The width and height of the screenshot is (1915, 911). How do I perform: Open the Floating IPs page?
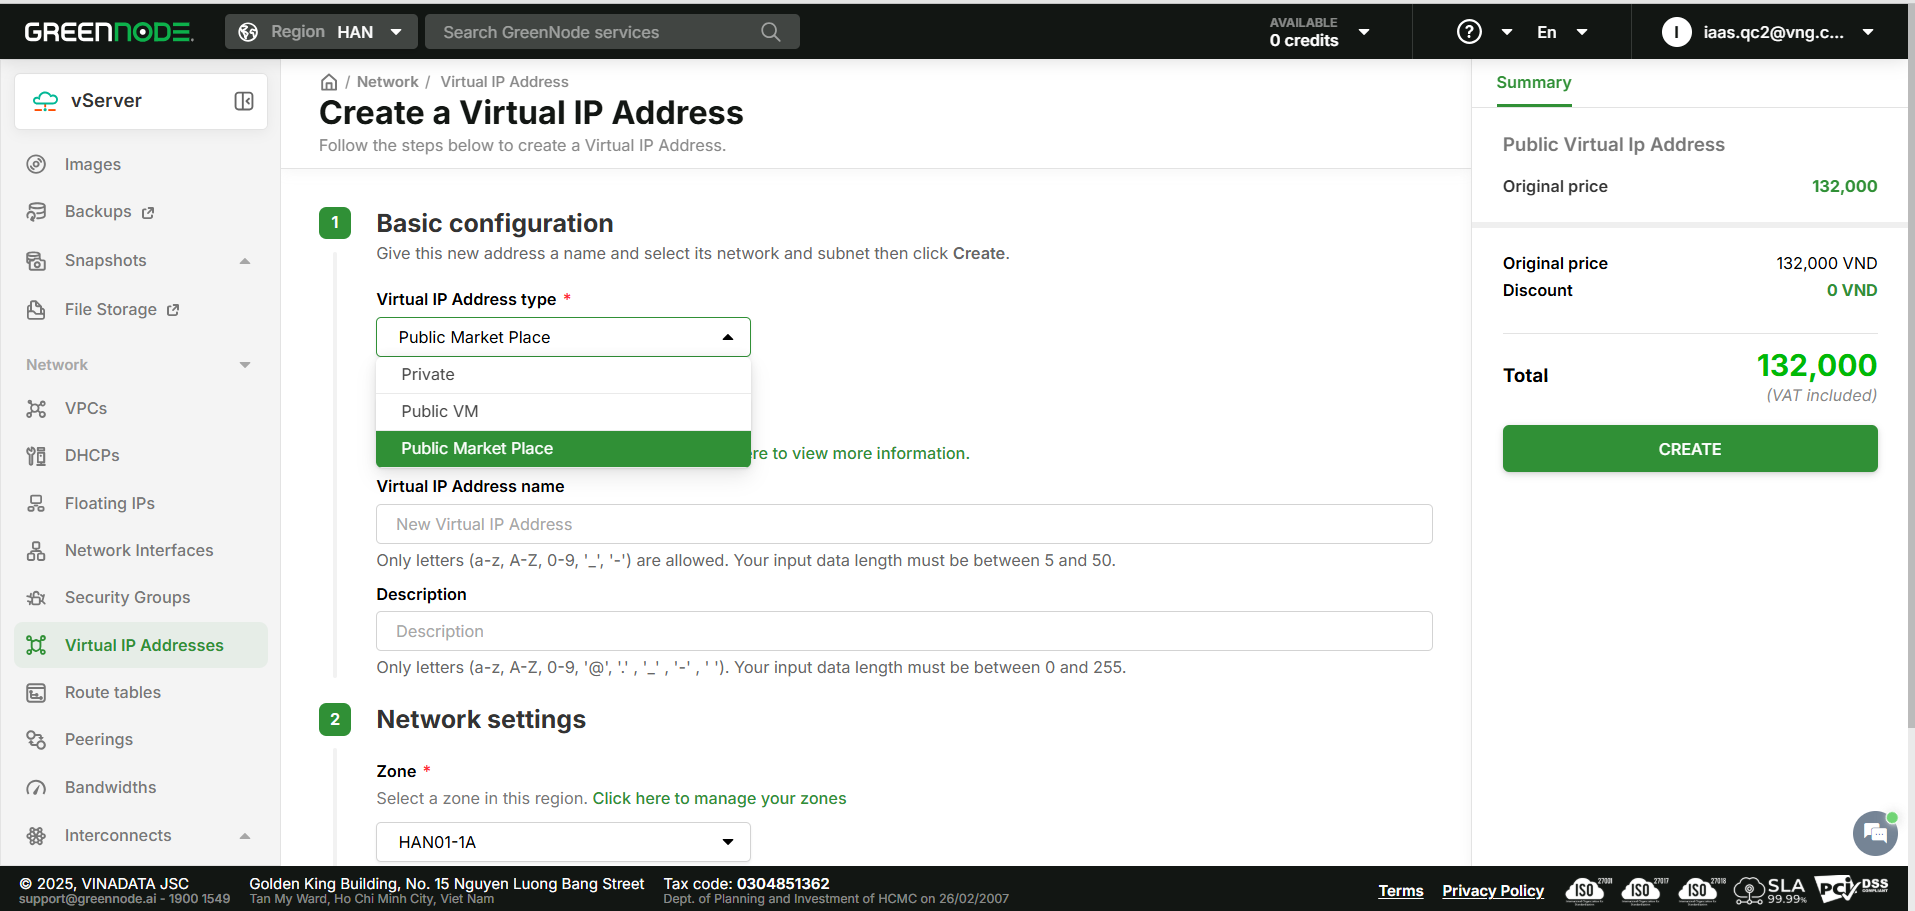[x=109, y=503]
